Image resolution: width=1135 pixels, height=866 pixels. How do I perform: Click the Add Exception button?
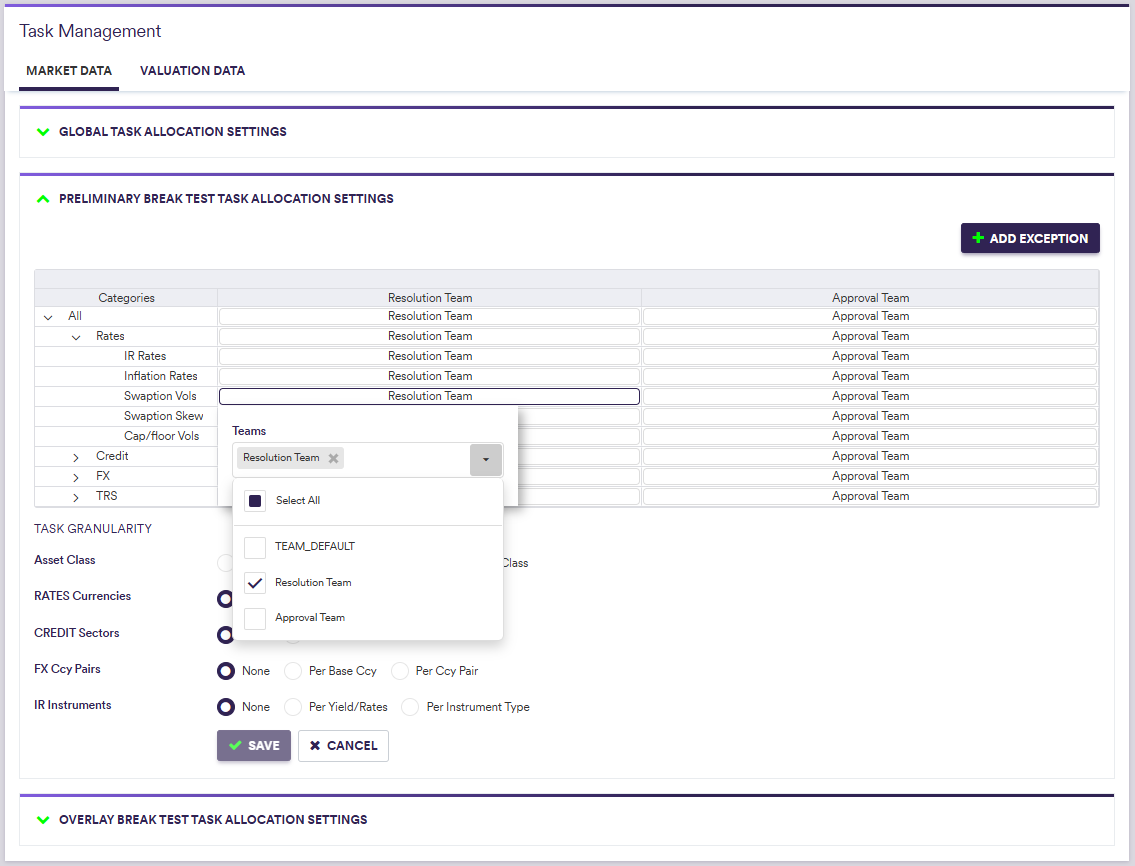pos(1030,239)
